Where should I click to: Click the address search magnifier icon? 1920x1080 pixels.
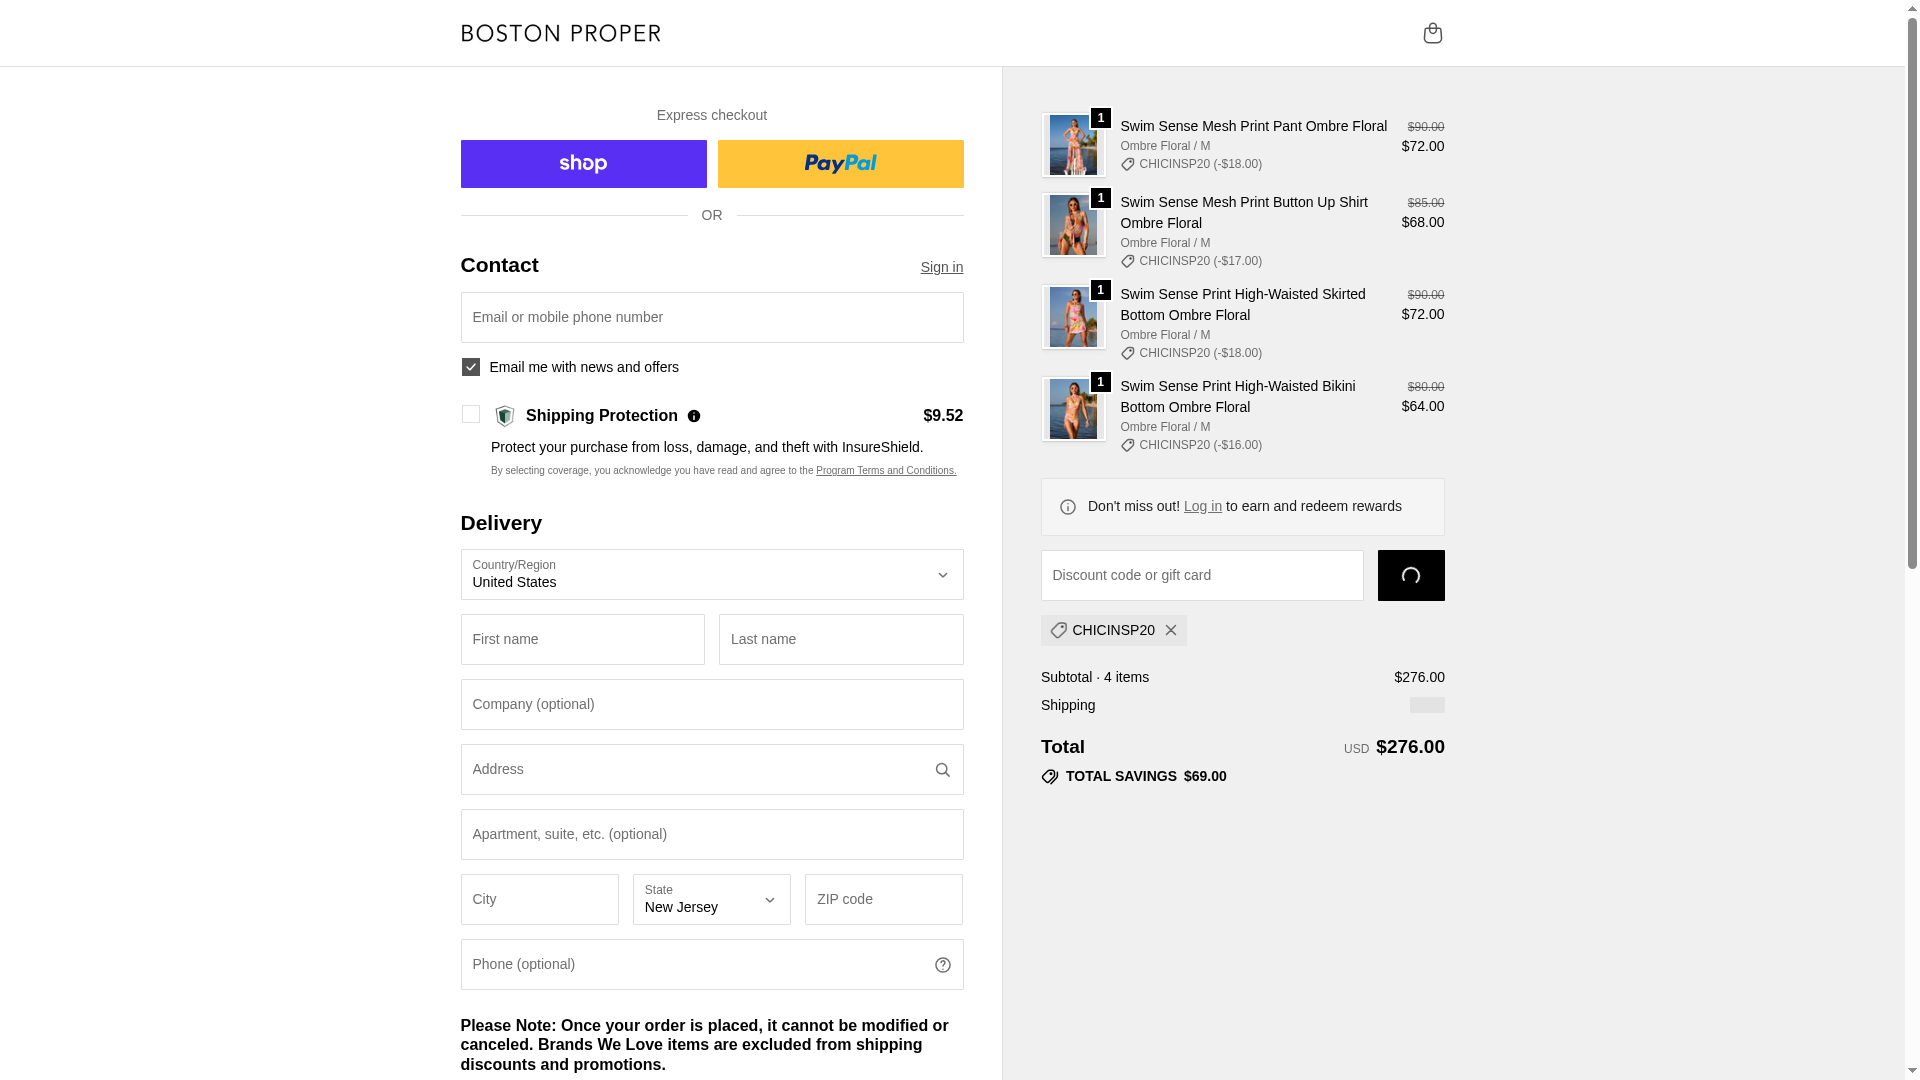pos(942,770)
